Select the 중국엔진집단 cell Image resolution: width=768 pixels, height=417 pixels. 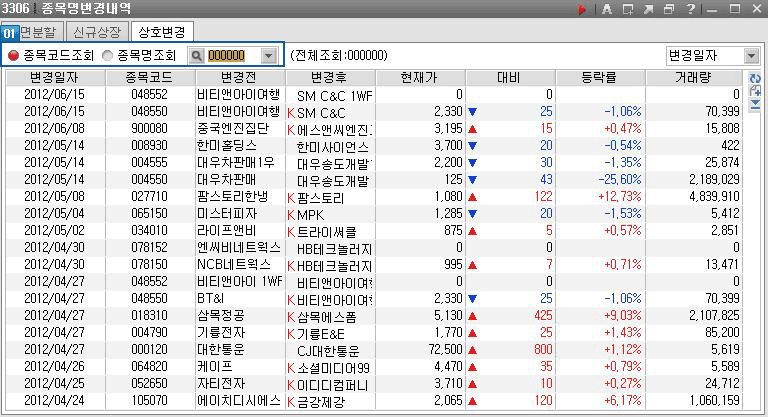[240, 129]
